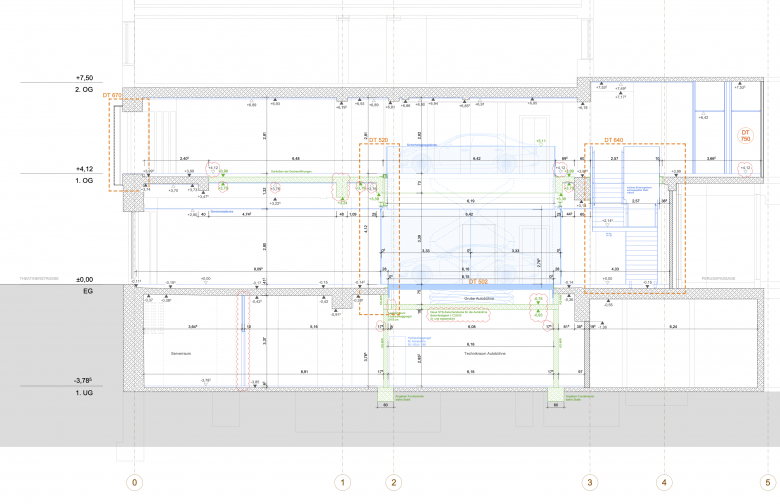Click the axis marker circle labeled 0
780x504 pixels.
(135, 482)
